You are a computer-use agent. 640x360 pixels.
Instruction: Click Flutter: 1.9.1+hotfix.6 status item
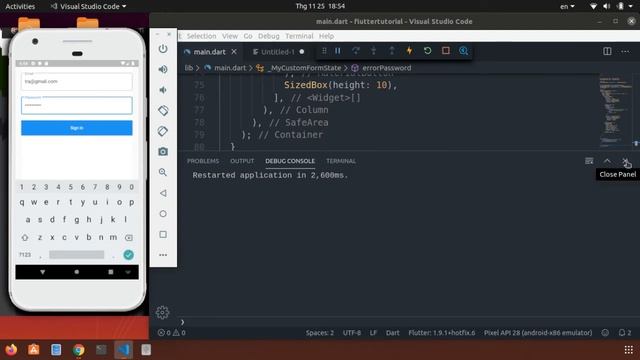pos(442,333)
